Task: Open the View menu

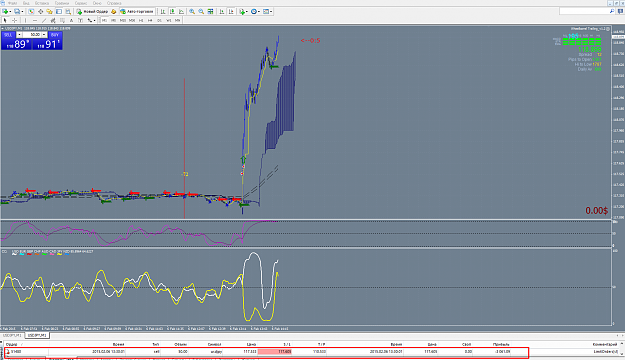Action: point(26,3)
